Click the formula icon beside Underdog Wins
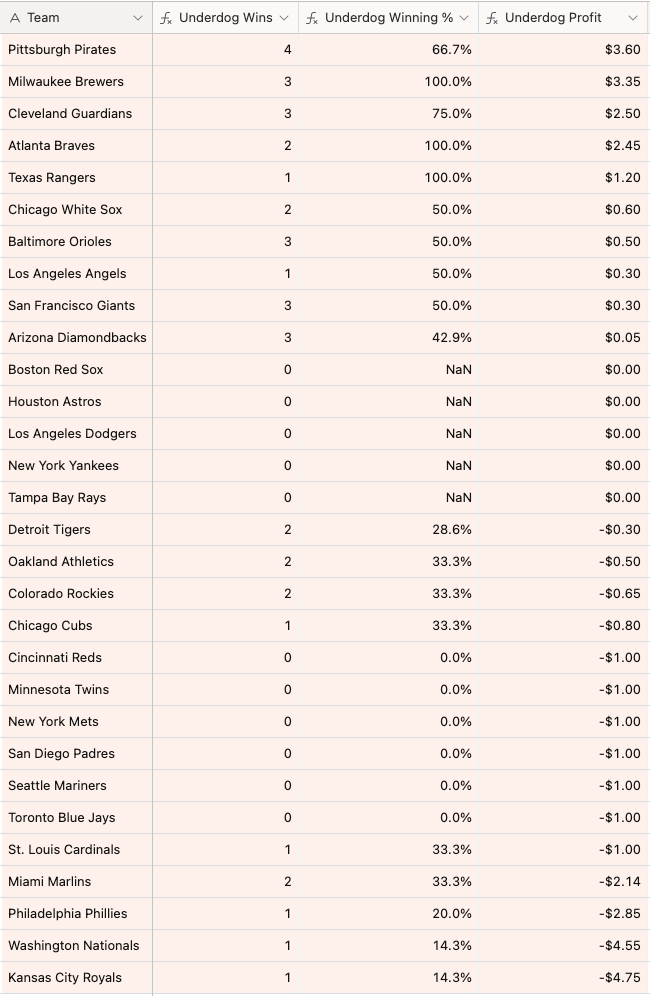650x996 pixels. pos(167,18)
